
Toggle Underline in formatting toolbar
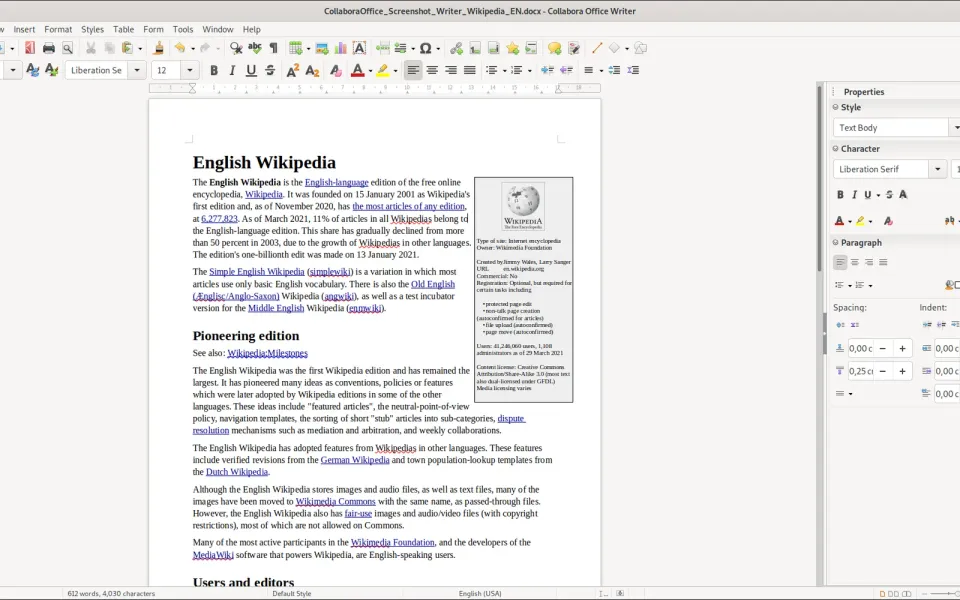coord(251,70)
